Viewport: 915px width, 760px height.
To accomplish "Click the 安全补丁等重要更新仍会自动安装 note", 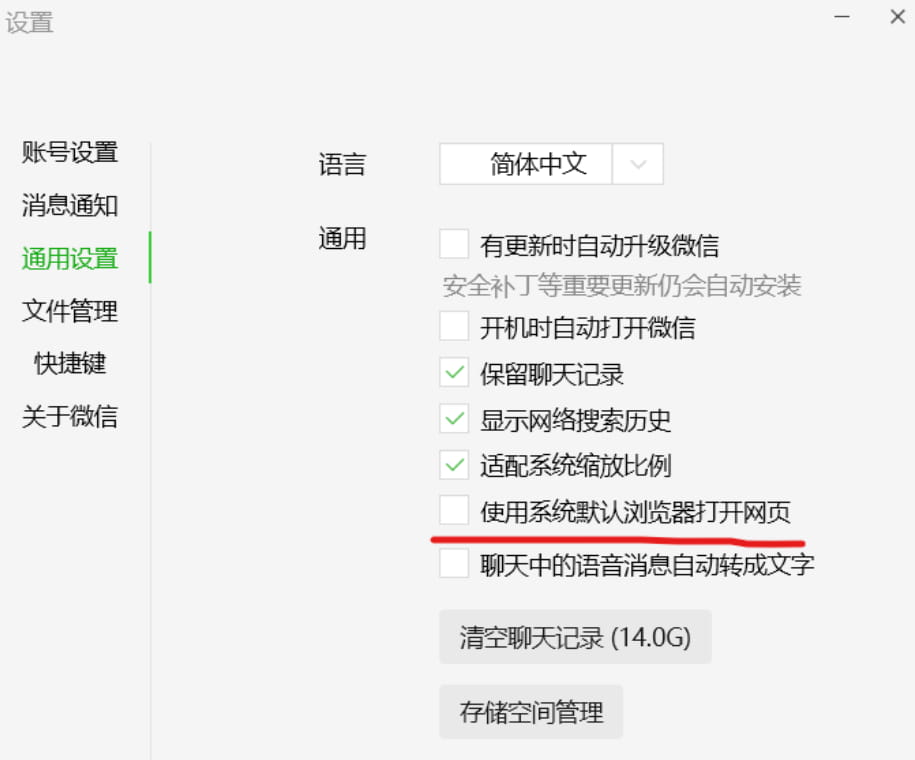I will [x=621, y=286].
